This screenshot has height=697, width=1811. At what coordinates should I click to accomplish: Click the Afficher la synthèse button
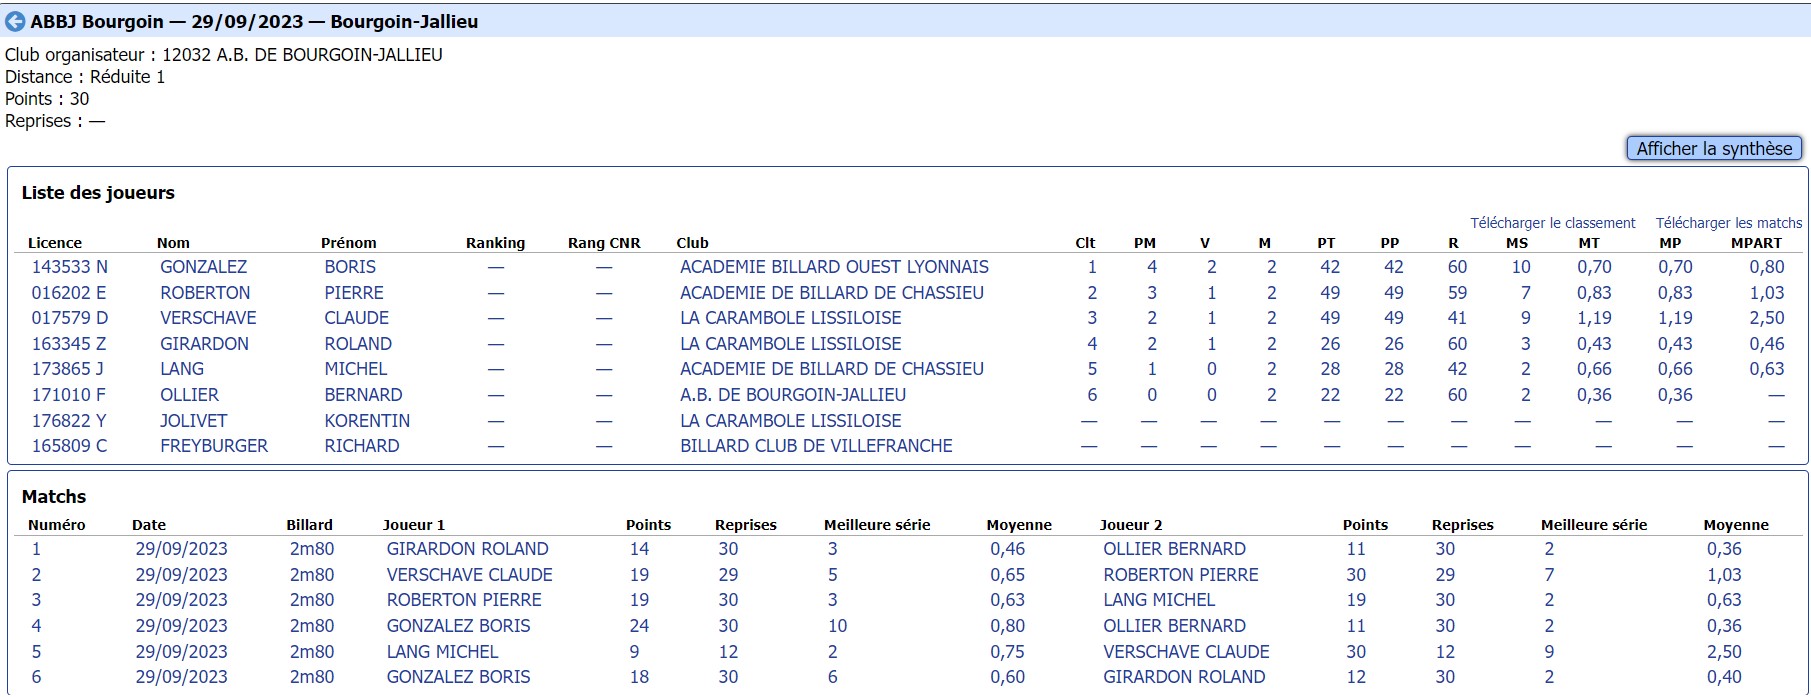coord(1714,148)
